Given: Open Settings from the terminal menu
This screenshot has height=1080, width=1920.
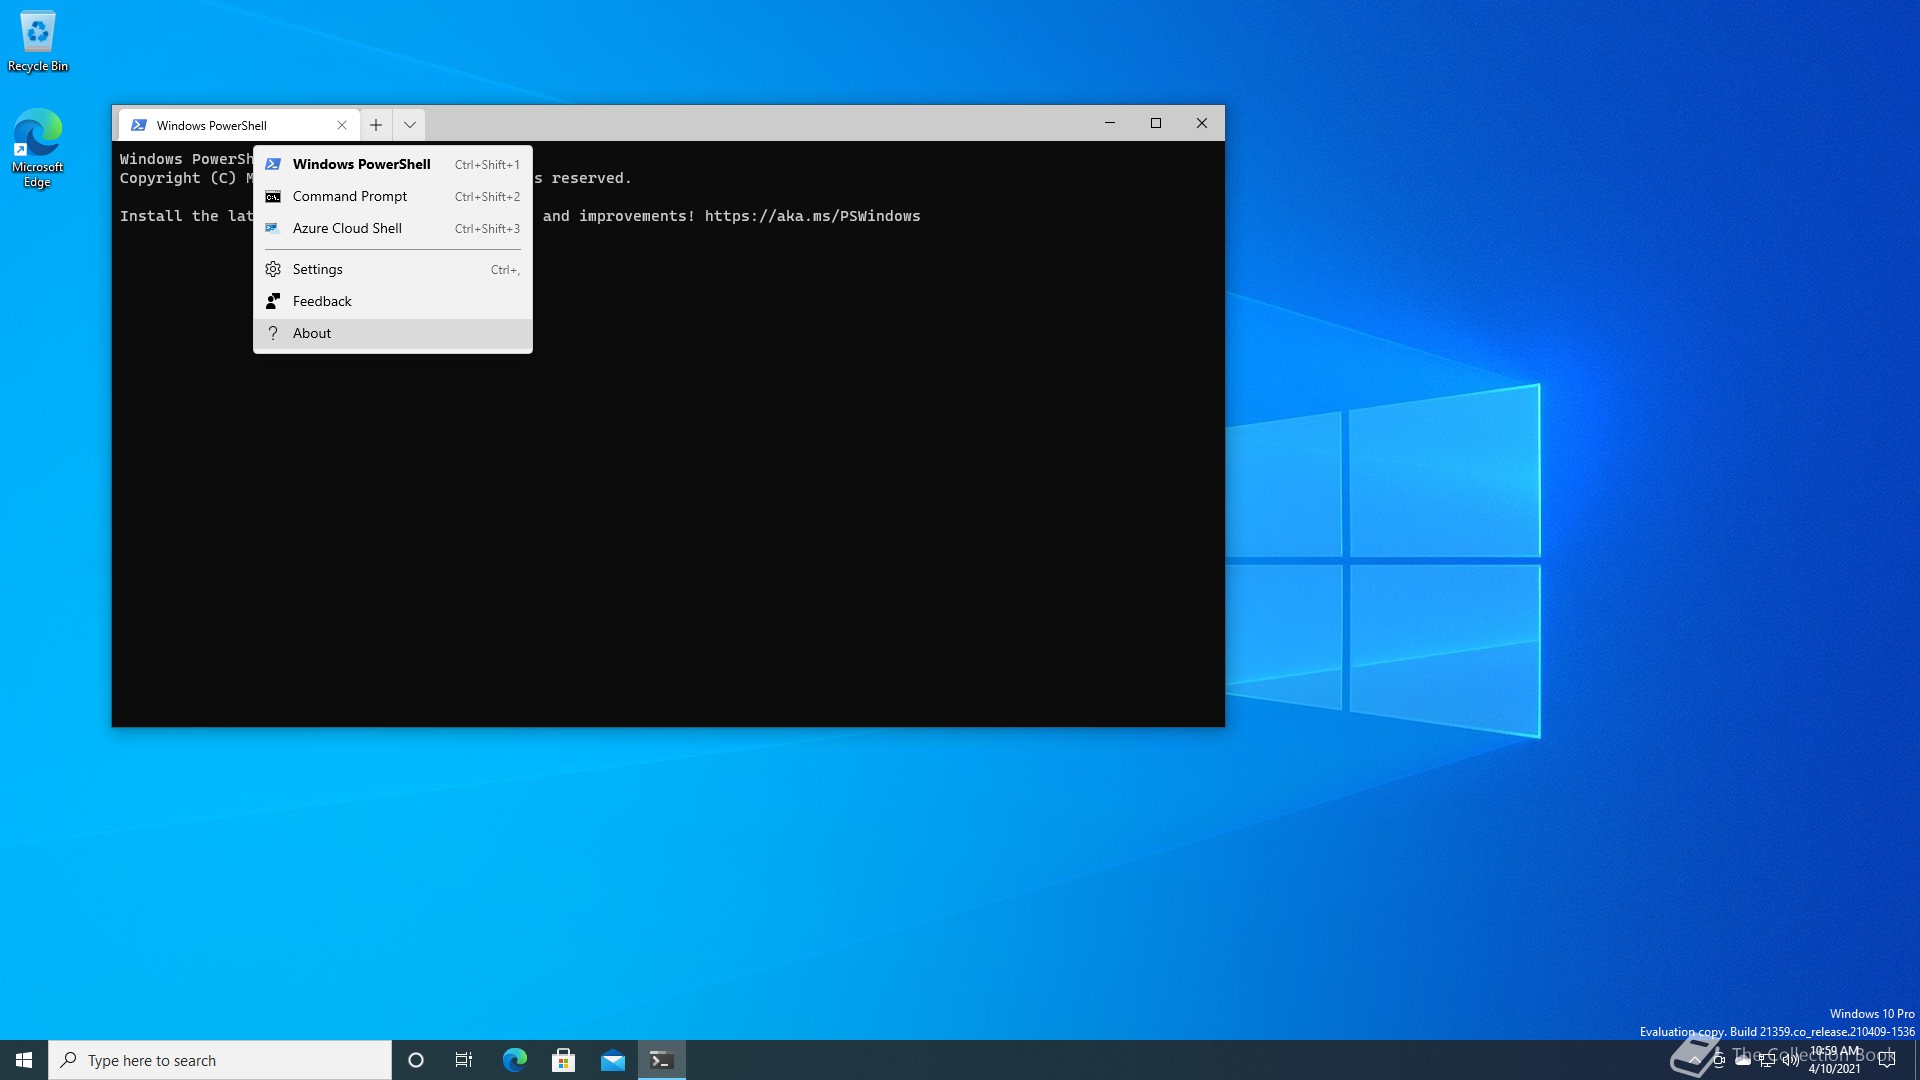Looking at the screenshot, I should pos(393,269).
